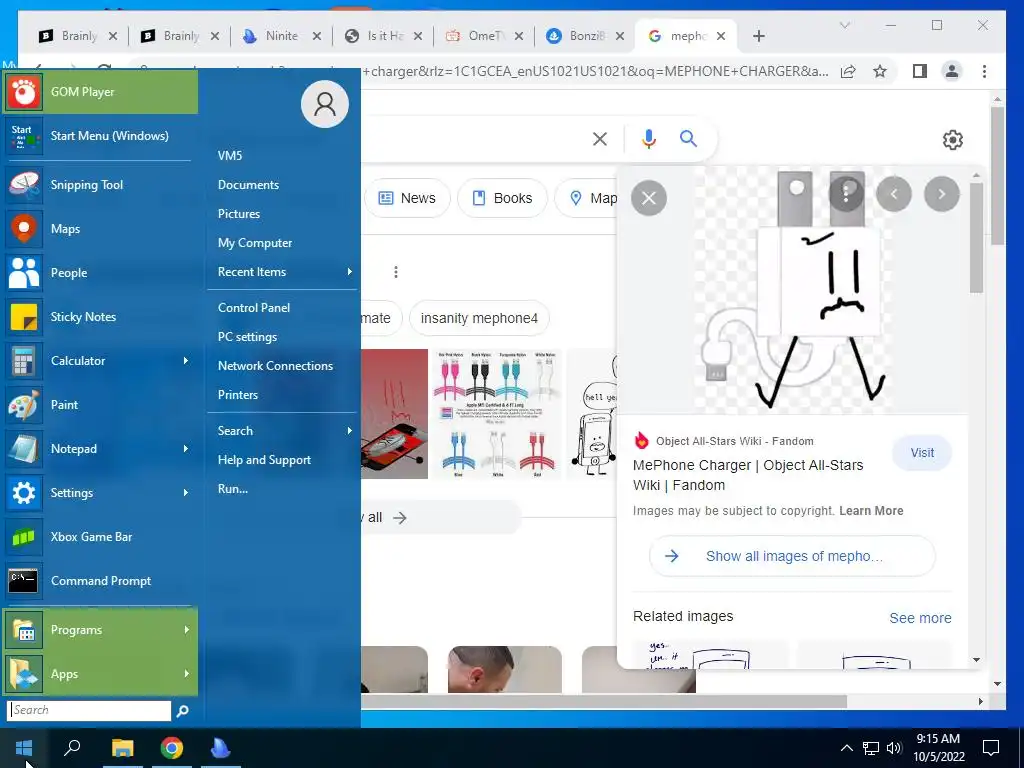This screenshot has width=1024, height=768.
Task: Click the volume speaker tray icon
Action: (x=895, y=748)
